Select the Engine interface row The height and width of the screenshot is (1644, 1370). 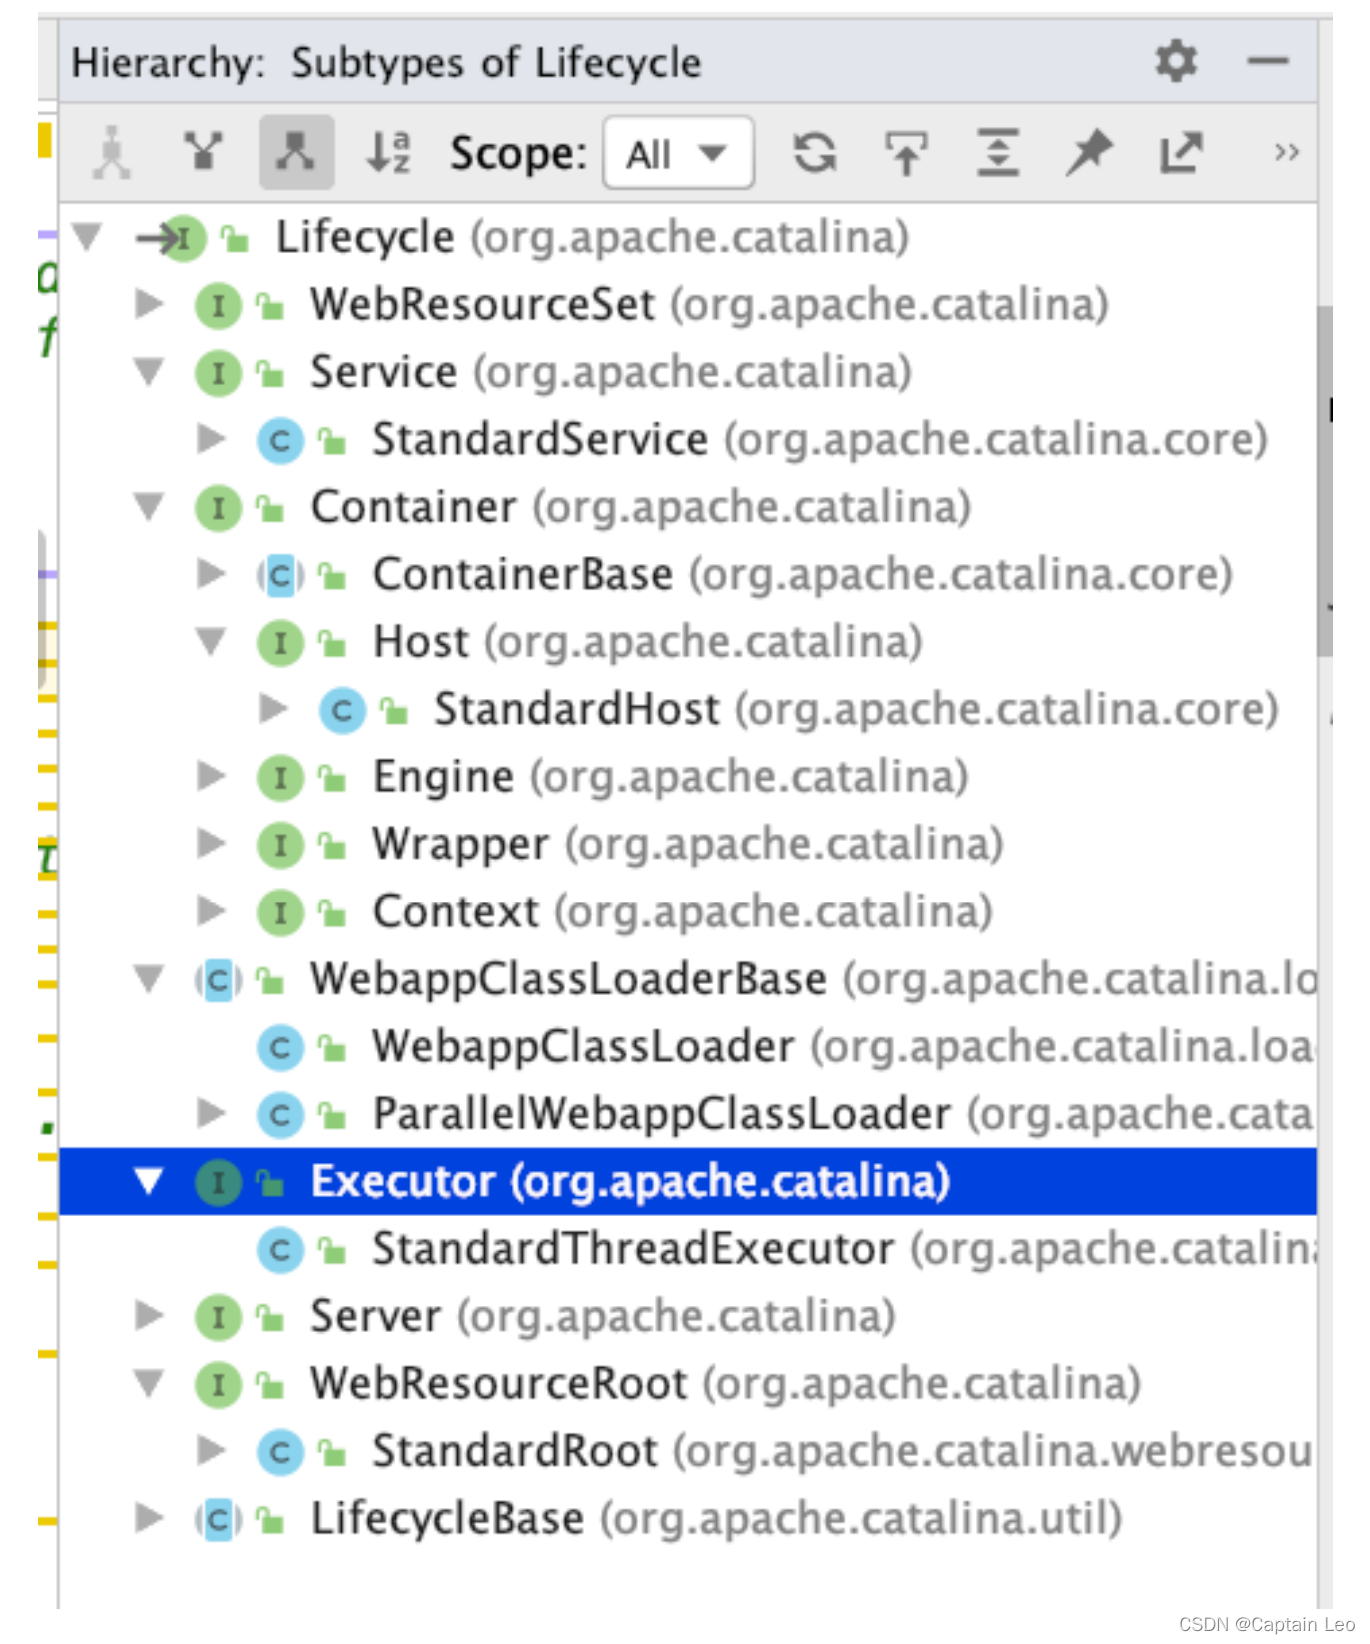(688, 776)
